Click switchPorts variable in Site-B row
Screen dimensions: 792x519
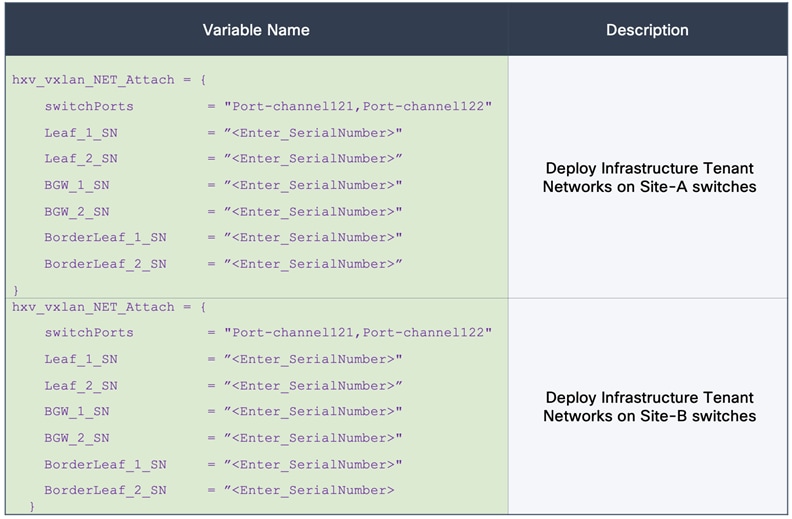click(89, 333)
